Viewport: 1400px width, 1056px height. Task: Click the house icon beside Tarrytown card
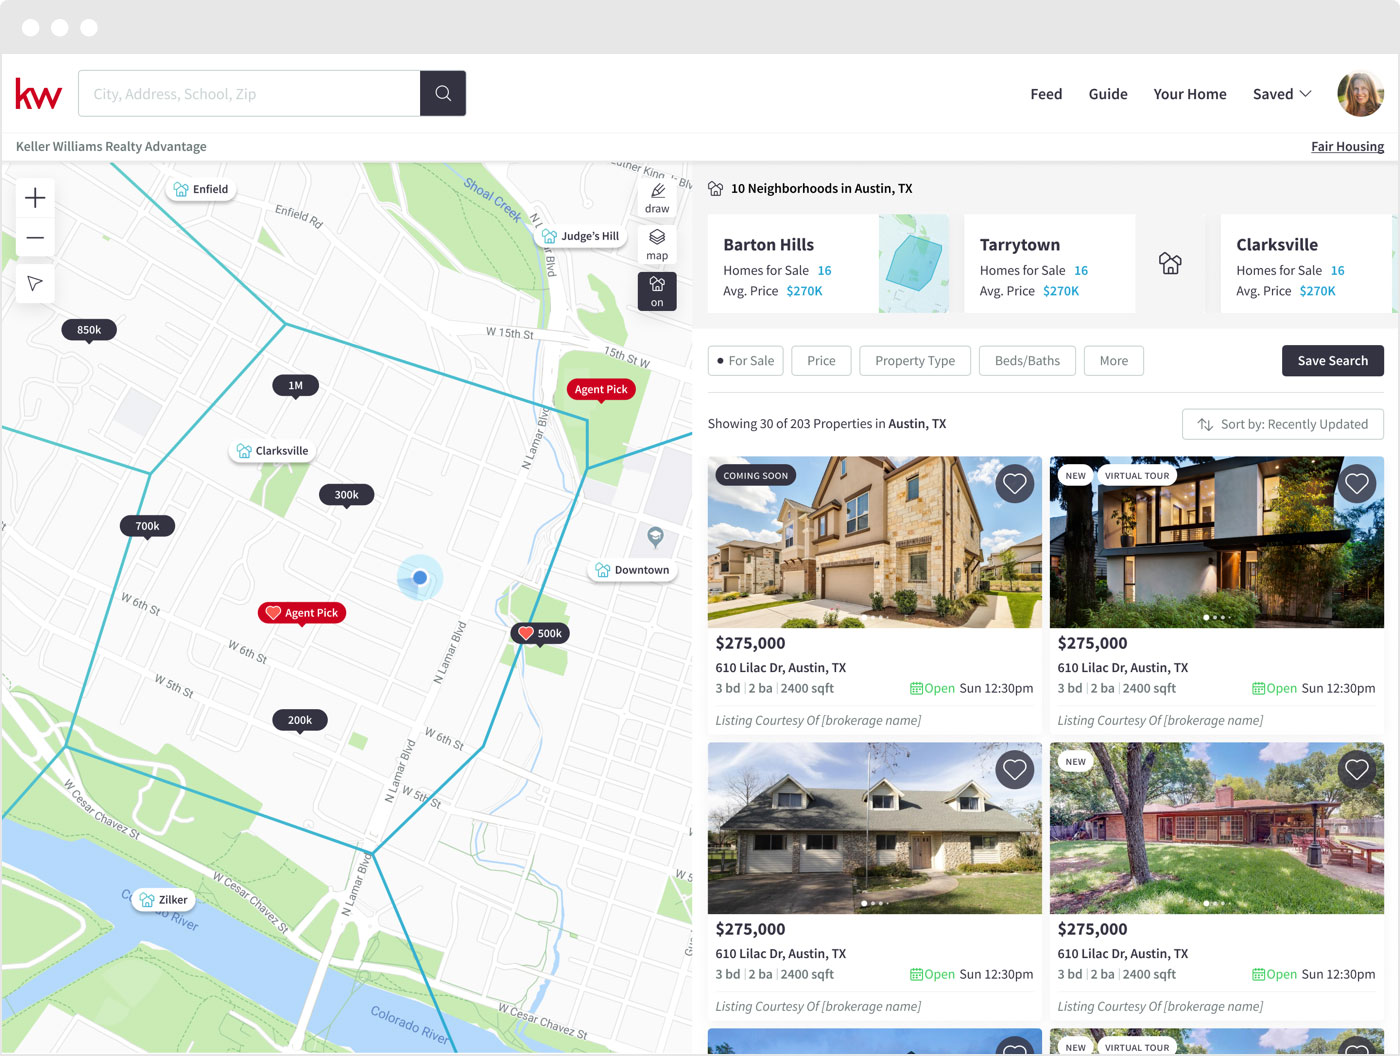[x=1170, y=264]
